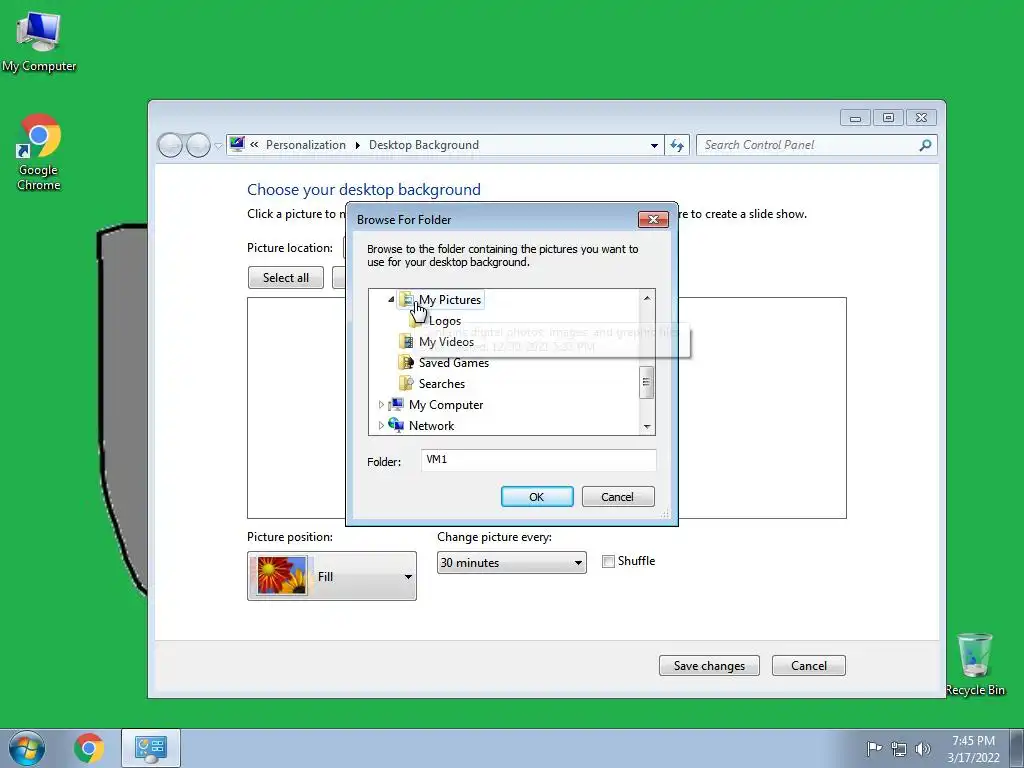Expand My Computer tree node
Image resolution: width=1024 pixels, height=768 pixels.
[x=381, y=405]
